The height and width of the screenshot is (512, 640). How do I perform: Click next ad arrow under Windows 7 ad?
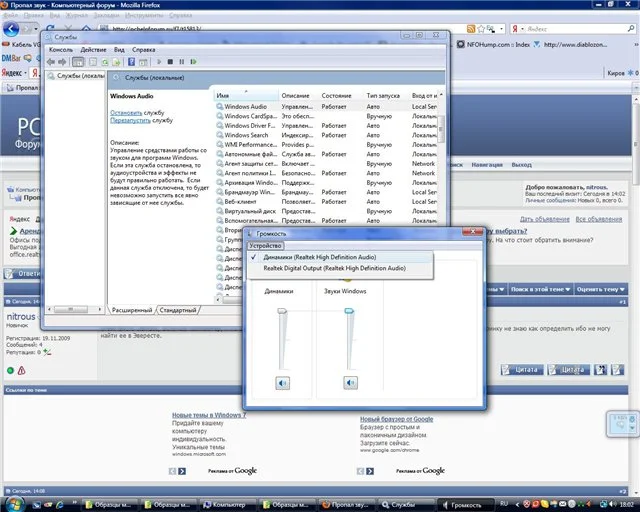182,471
